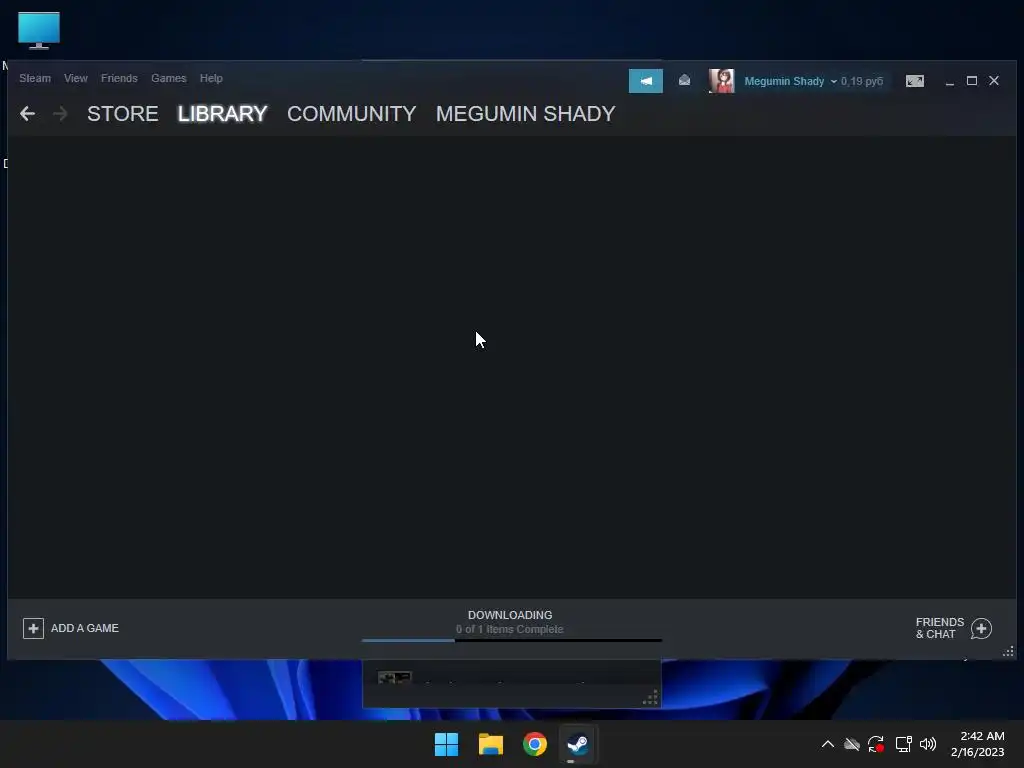Open Google Chrome from the taskbar

coord(534,744)
